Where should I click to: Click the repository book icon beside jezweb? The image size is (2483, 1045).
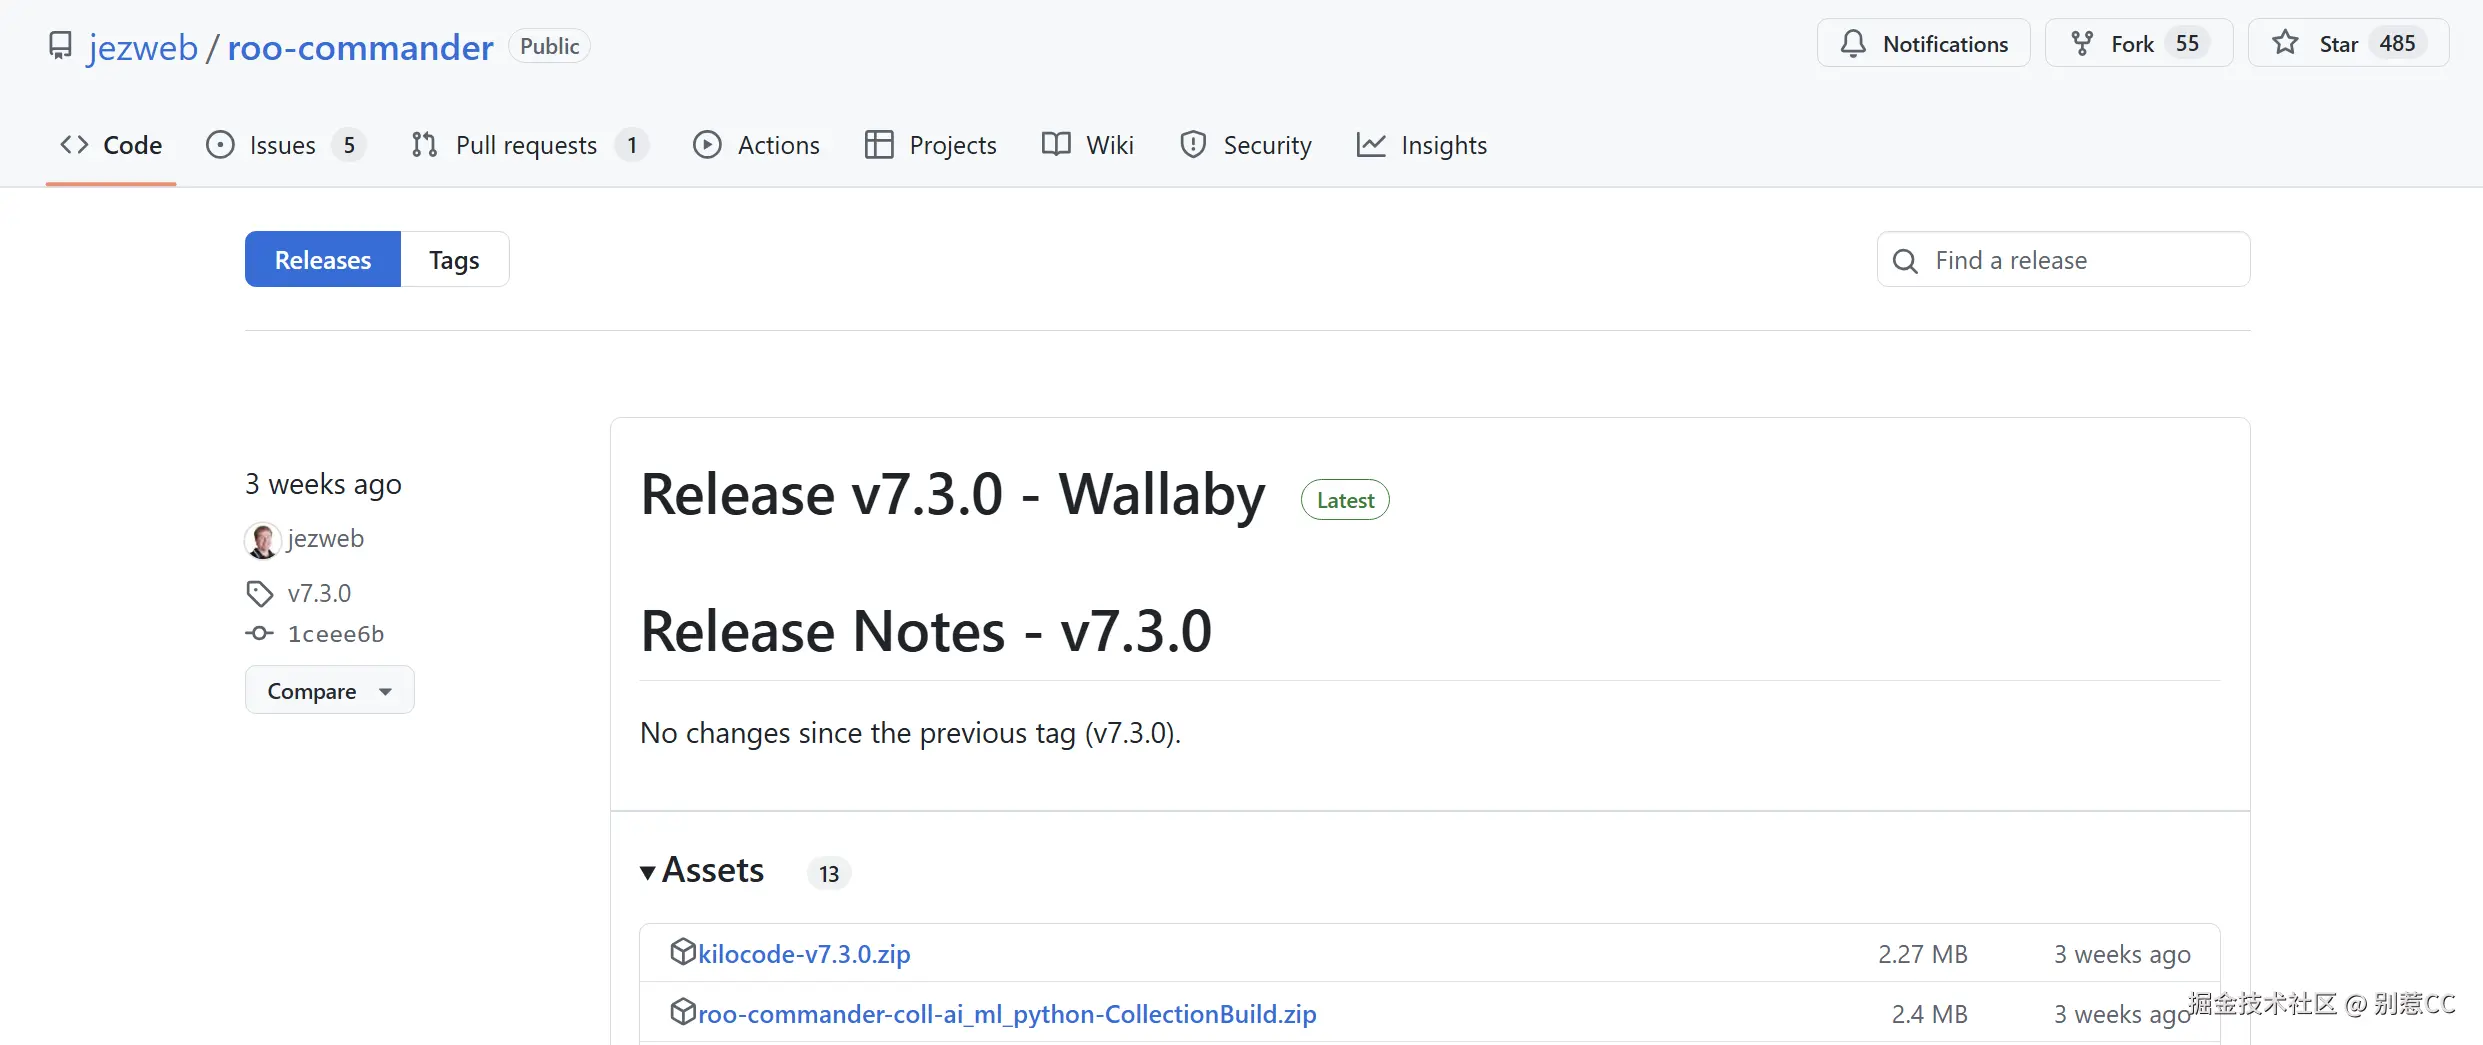coord(60,46)
